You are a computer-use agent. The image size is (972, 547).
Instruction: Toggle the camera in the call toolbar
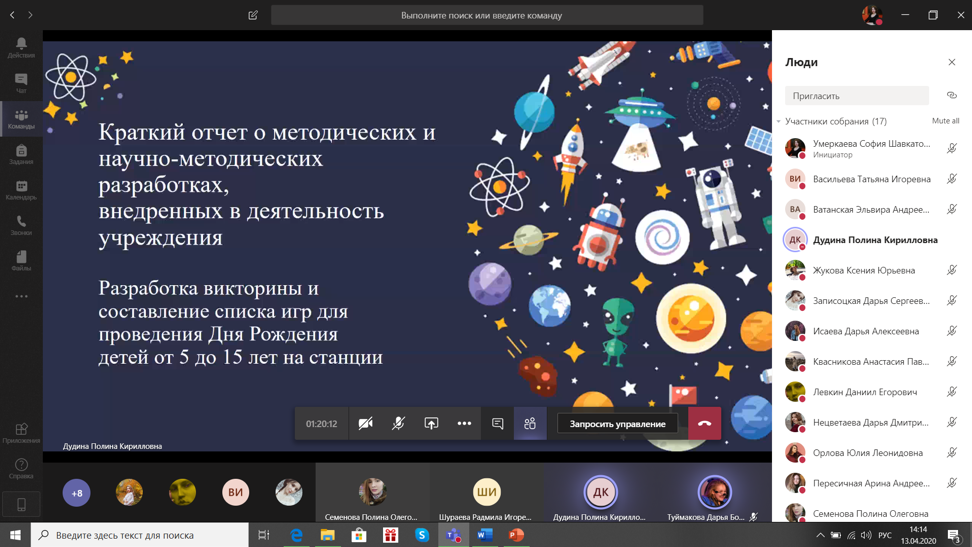pyautogui.click(x=366, y=424)
